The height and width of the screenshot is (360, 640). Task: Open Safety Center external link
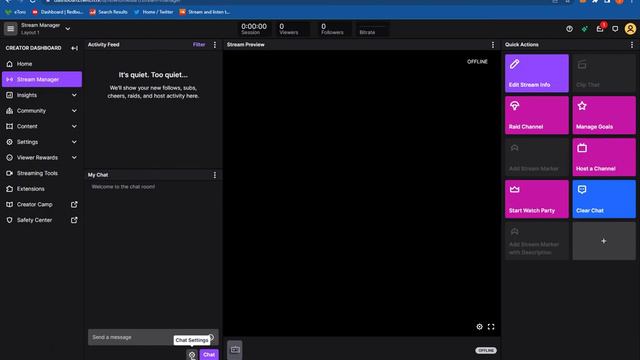[x=42, y=220]
